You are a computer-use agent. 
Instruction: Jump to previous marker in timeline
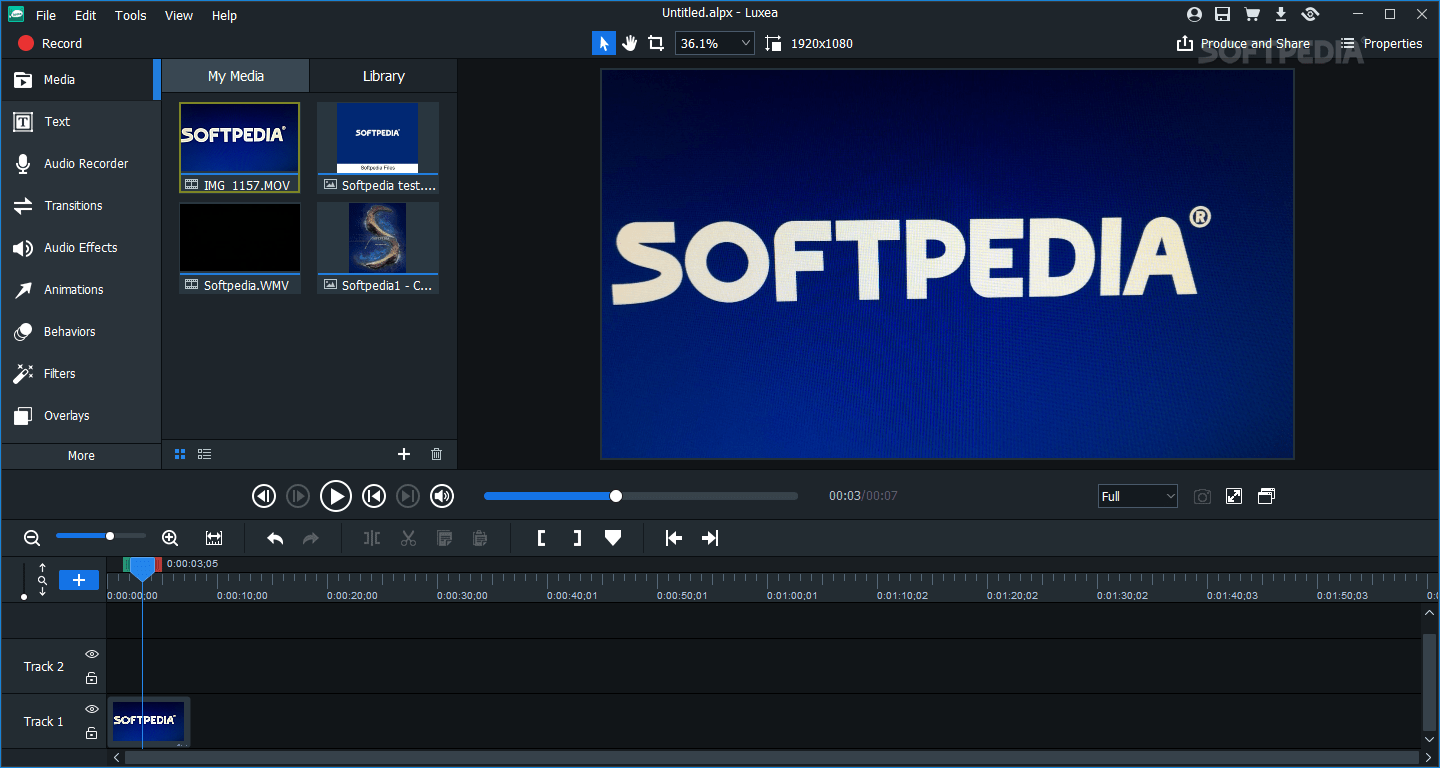click(x=674, y=538)
